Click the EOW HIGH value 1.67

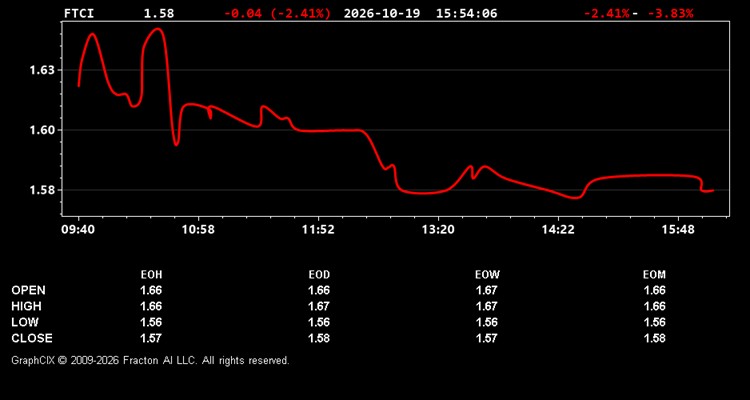click(487, 306)
